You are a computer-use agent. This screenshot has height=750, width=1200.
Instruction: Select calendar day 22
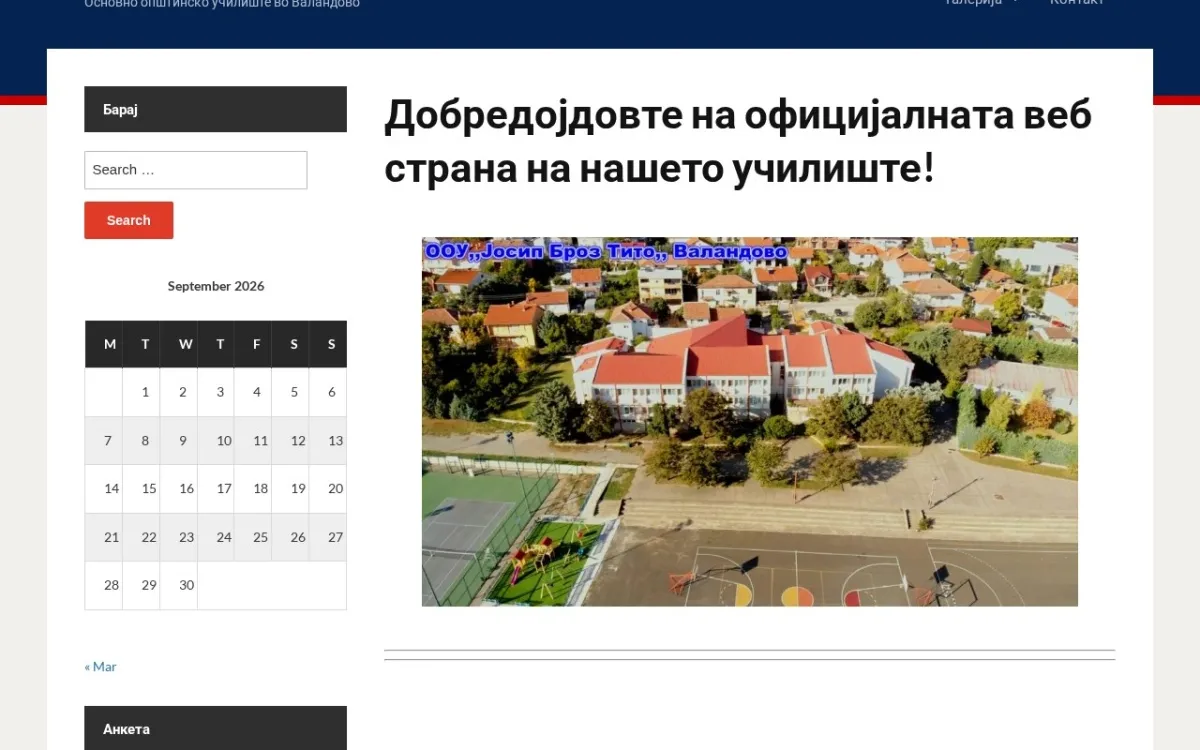pyautogui.click(x=141, y=537)
